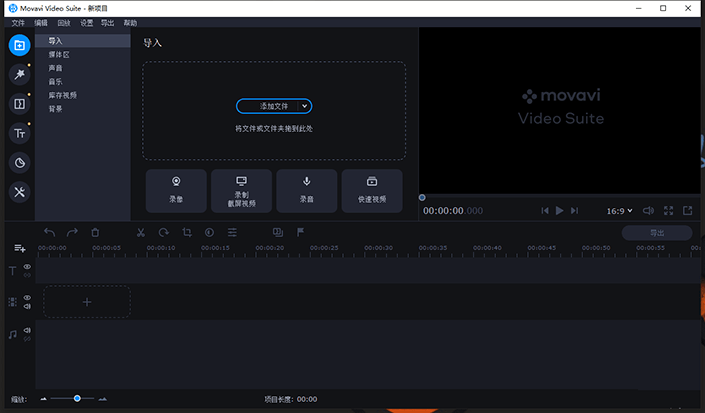Click the 录制截屏视频 screen recording button
The height and width of the screenshot is (413, 705).
pyautogui.click(x=241, y=191)
